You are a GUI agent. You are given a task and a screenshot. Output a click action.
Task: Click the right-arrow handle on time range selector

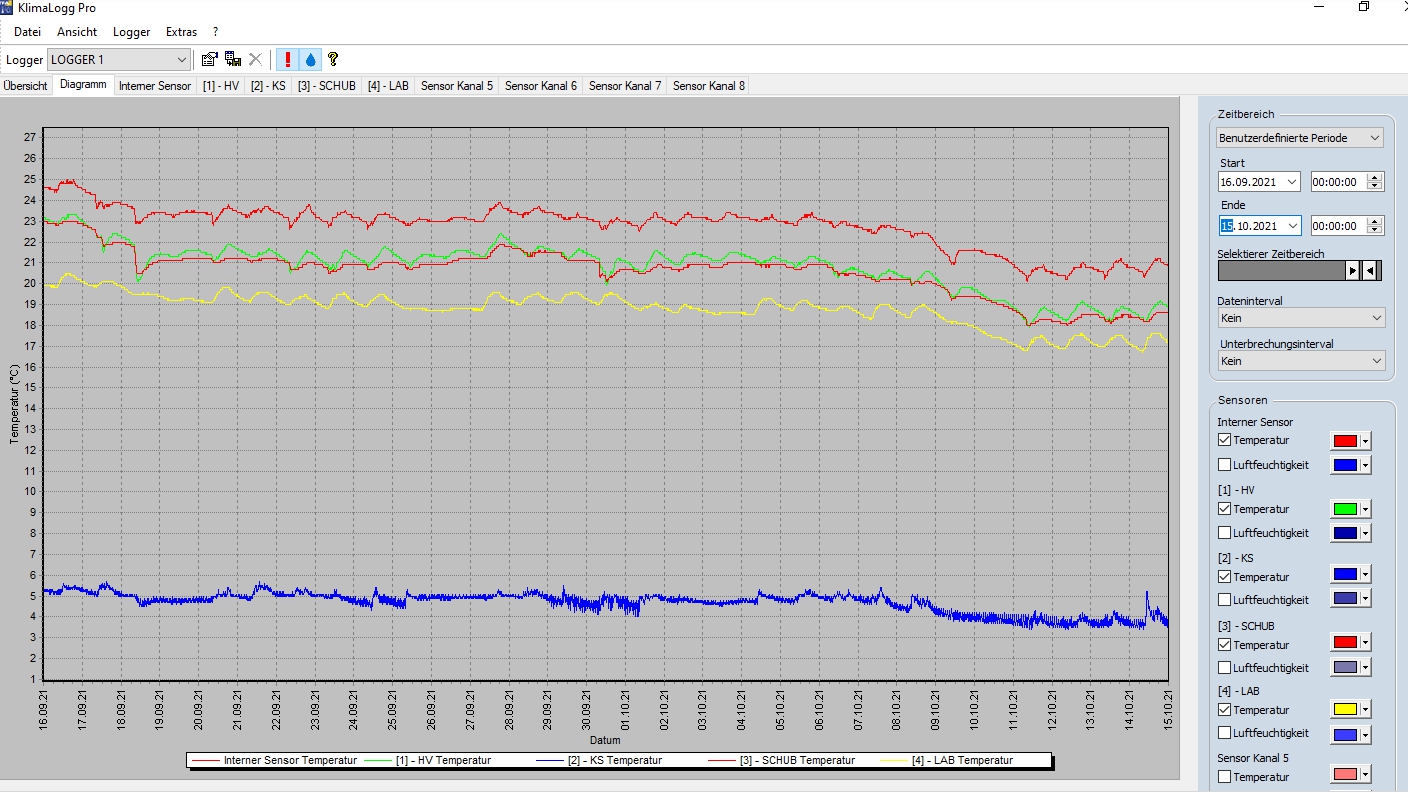coord(1352,270)
